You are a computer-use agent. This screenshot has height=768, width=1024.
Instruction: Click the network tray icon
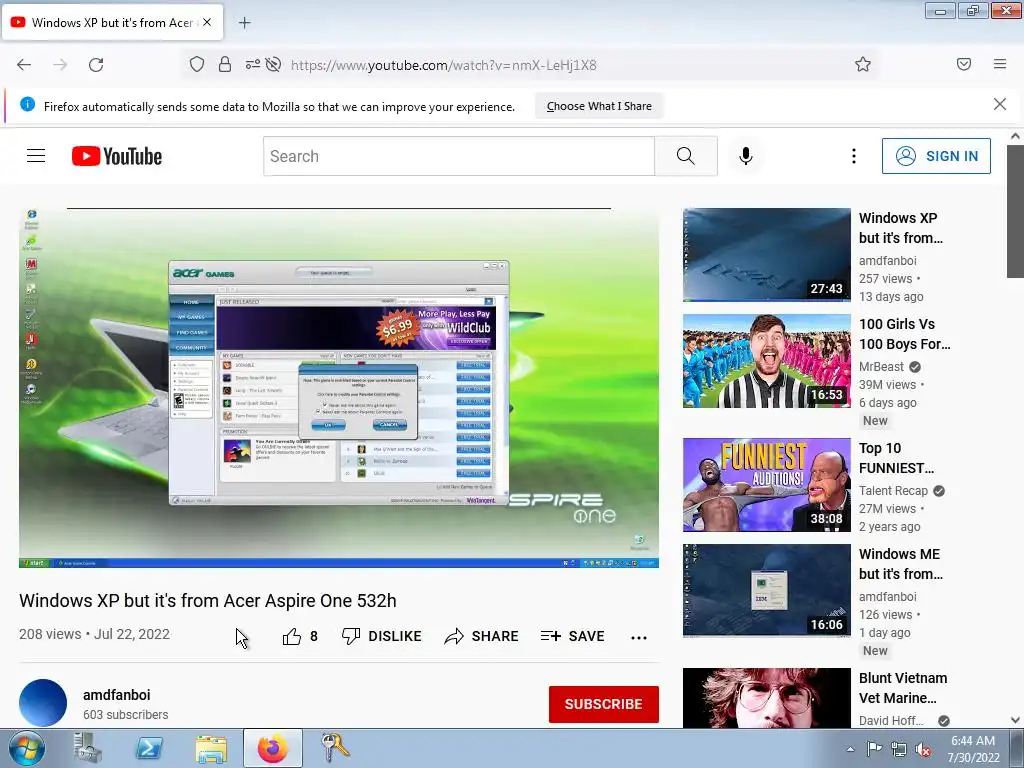click(x=899, y=749)
